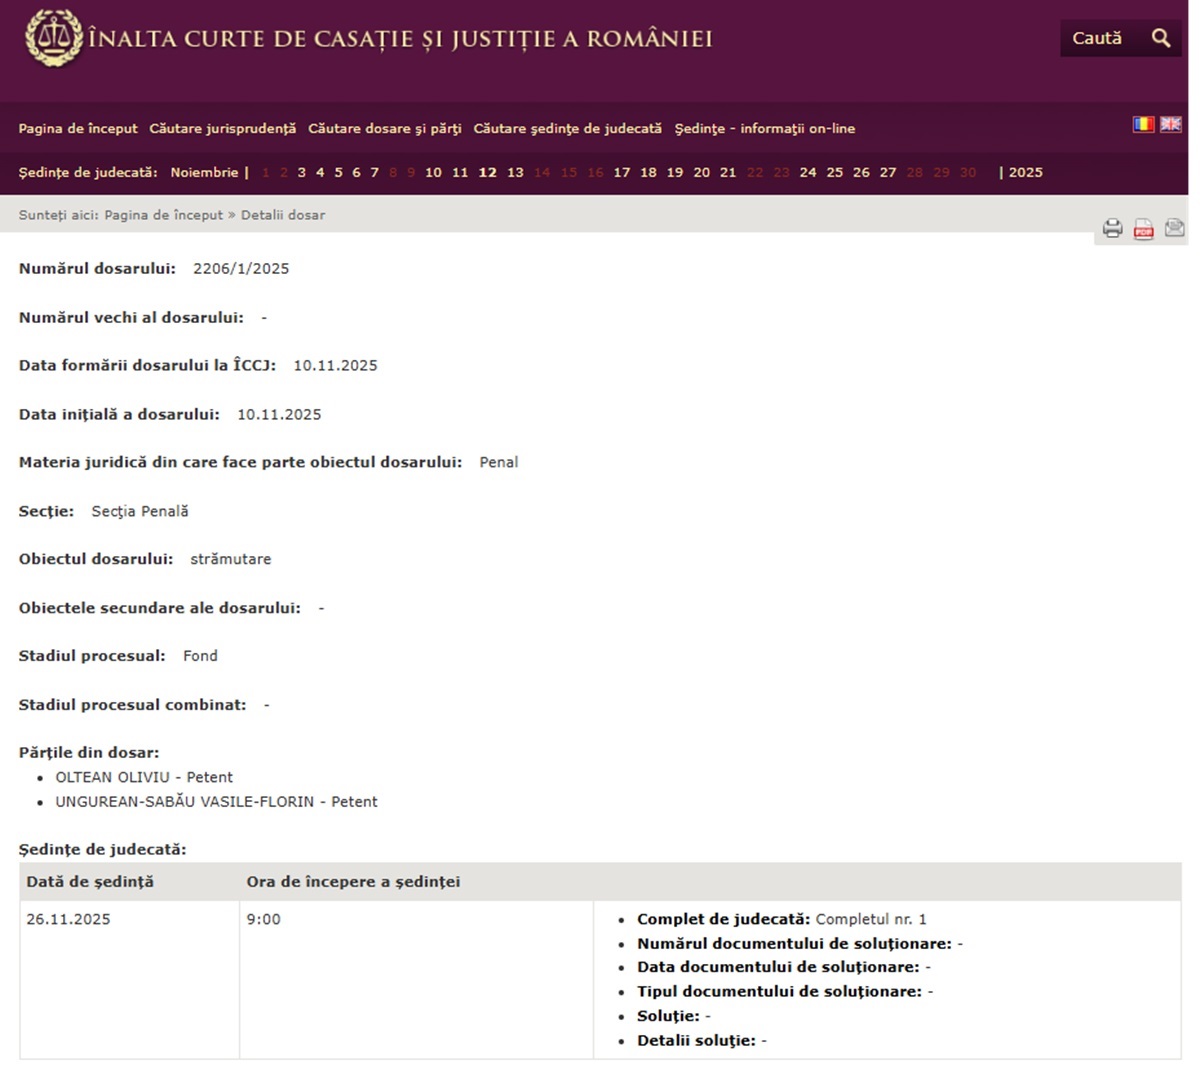This screenshot has width=1200, height=1074.
Task: Click Dată de ședință column header
Action: (90, 882)
